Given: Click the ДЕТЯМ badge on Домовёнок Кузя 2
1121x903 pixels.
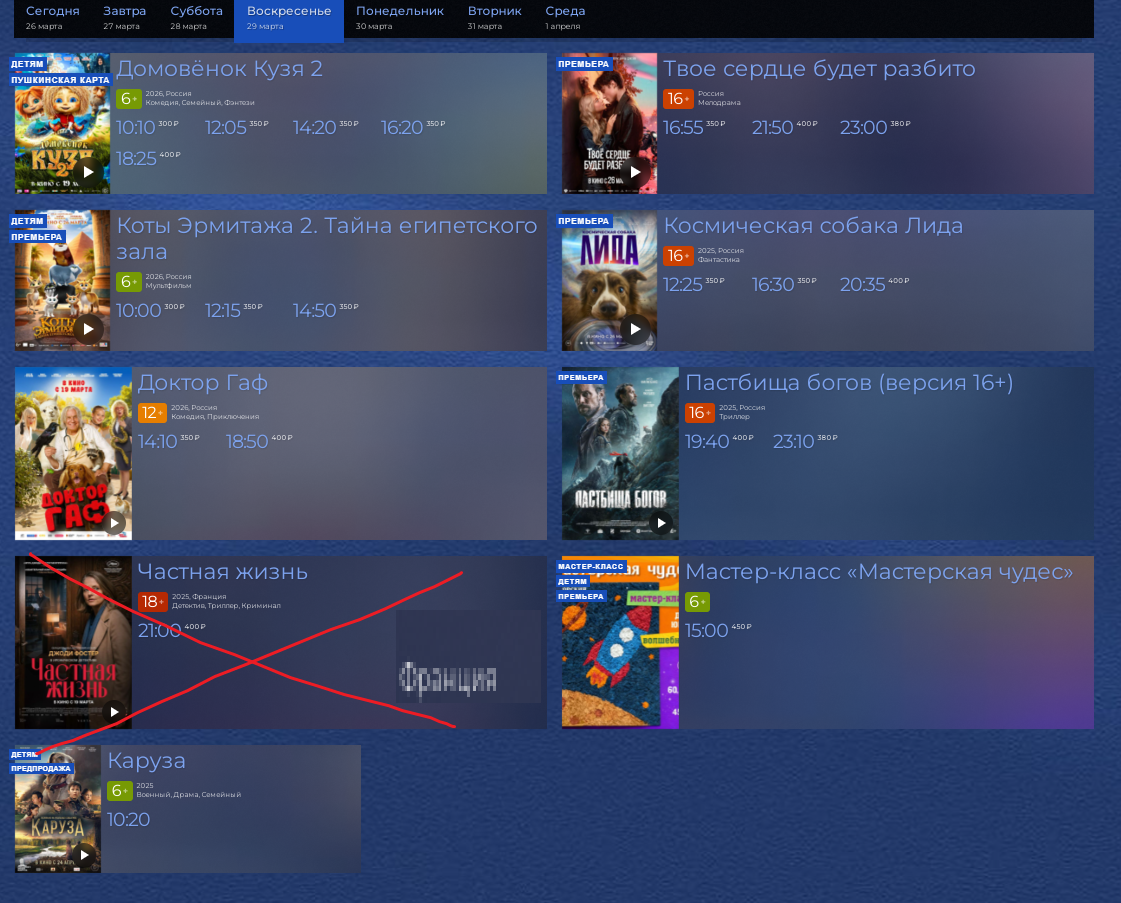Looking at the screenshot, I should tap(27, 64).
